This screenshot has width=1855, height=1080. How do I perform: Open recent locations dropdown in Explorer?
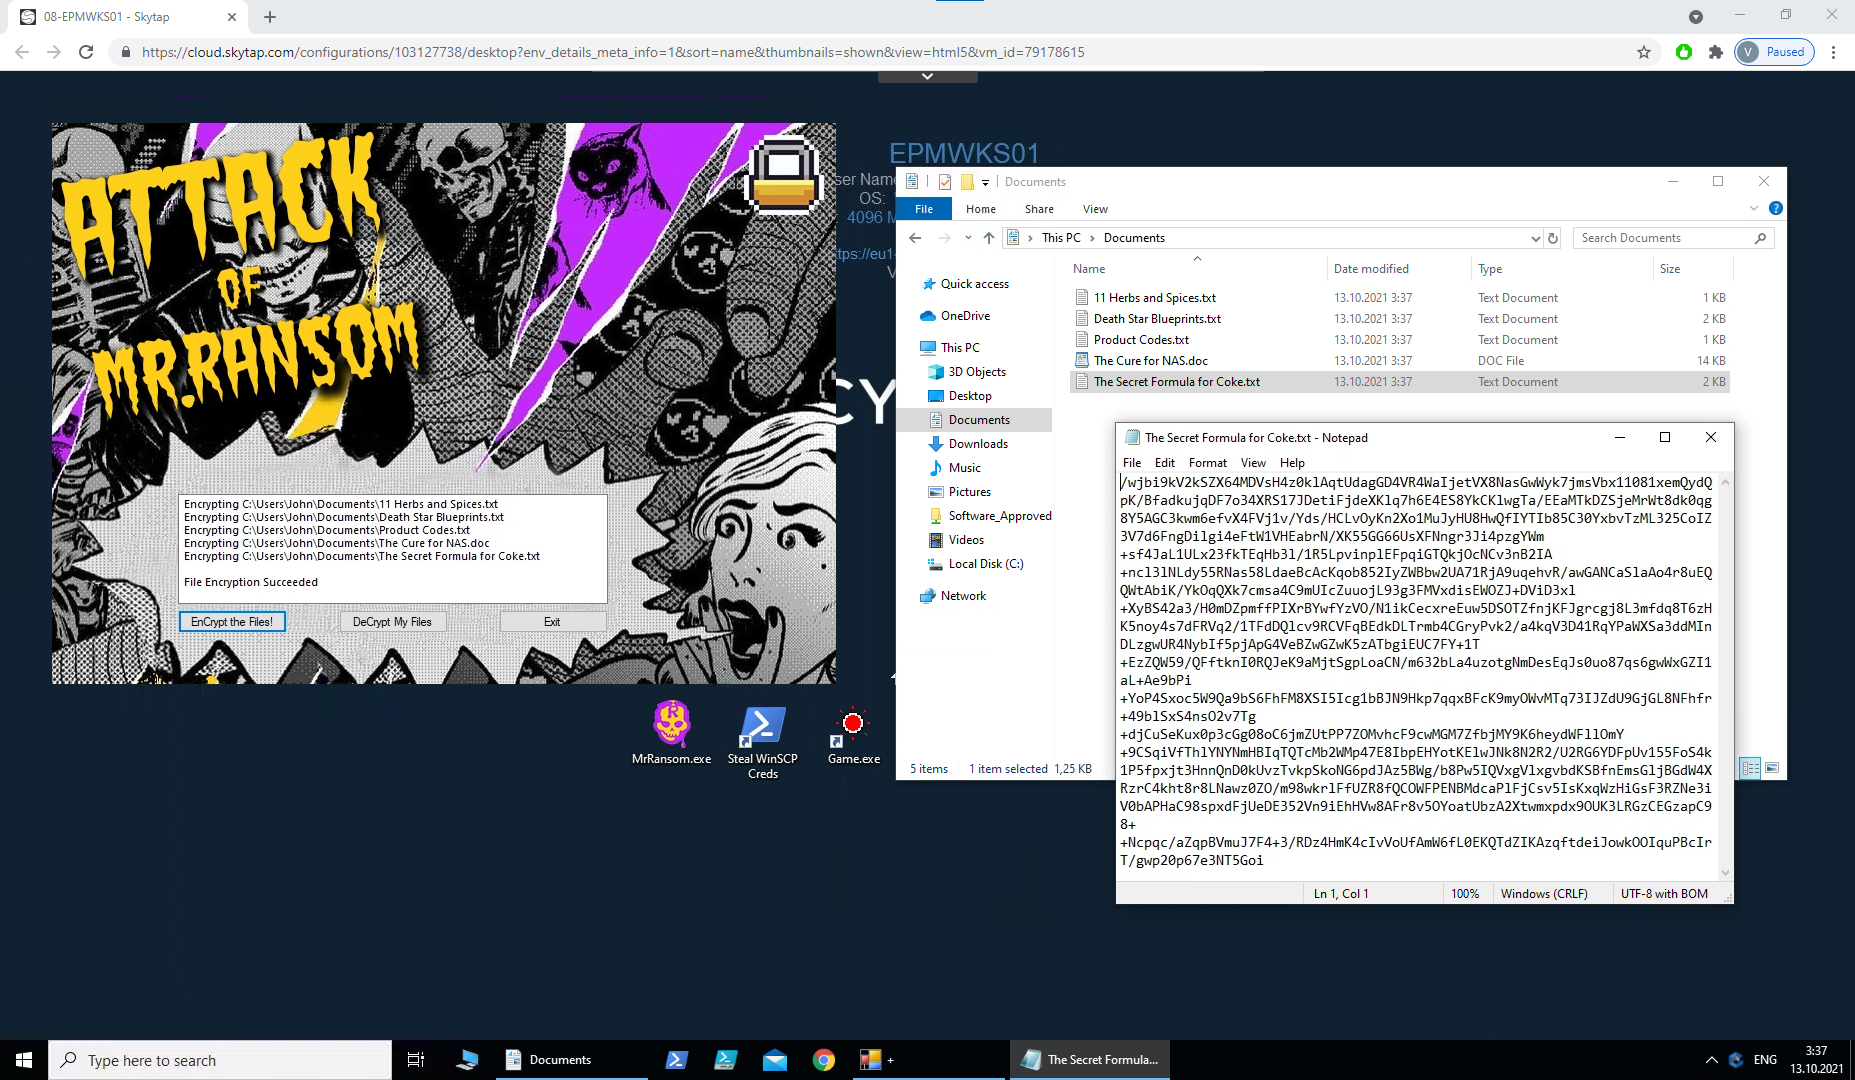(x=968, y=238)
